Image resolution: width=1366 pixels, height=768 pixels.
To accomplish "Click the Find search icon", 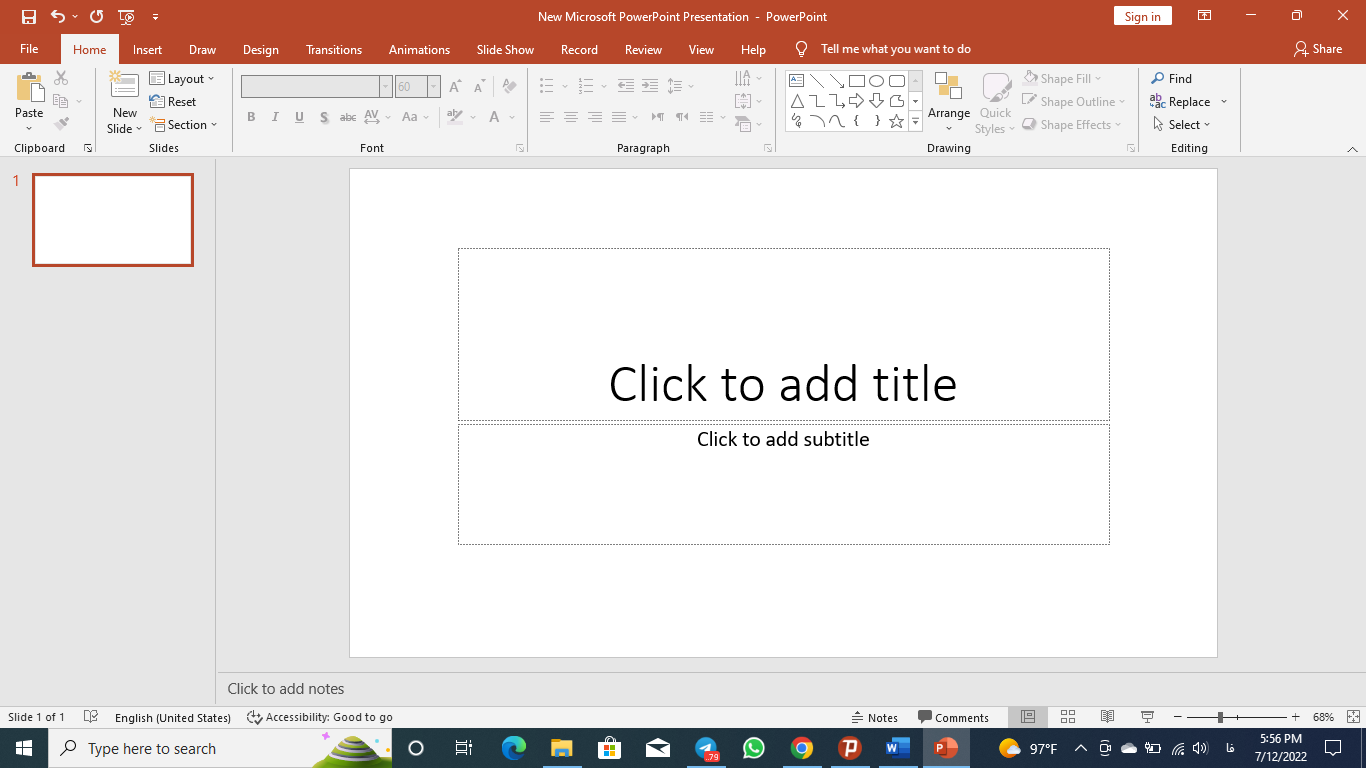I will tap(1158, 78).
